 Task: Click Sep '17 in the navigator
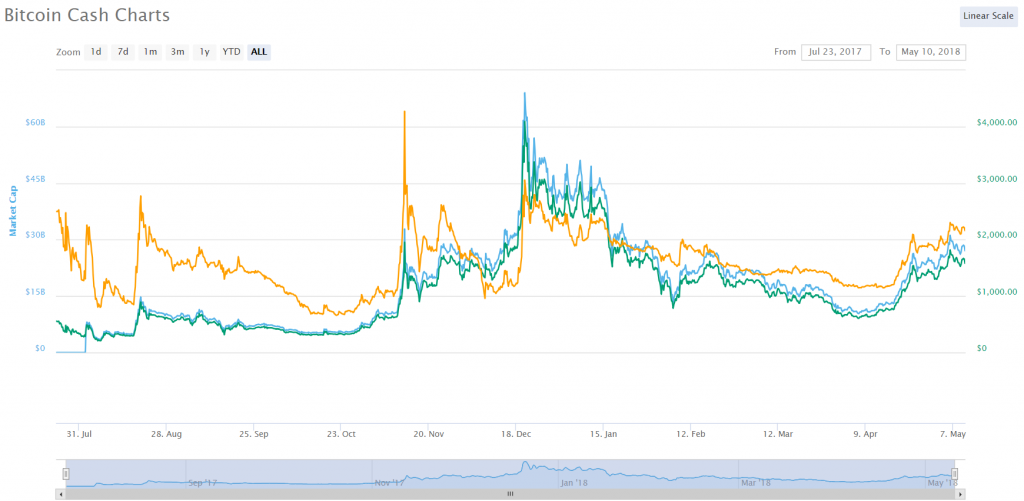[x=202, y=483]
